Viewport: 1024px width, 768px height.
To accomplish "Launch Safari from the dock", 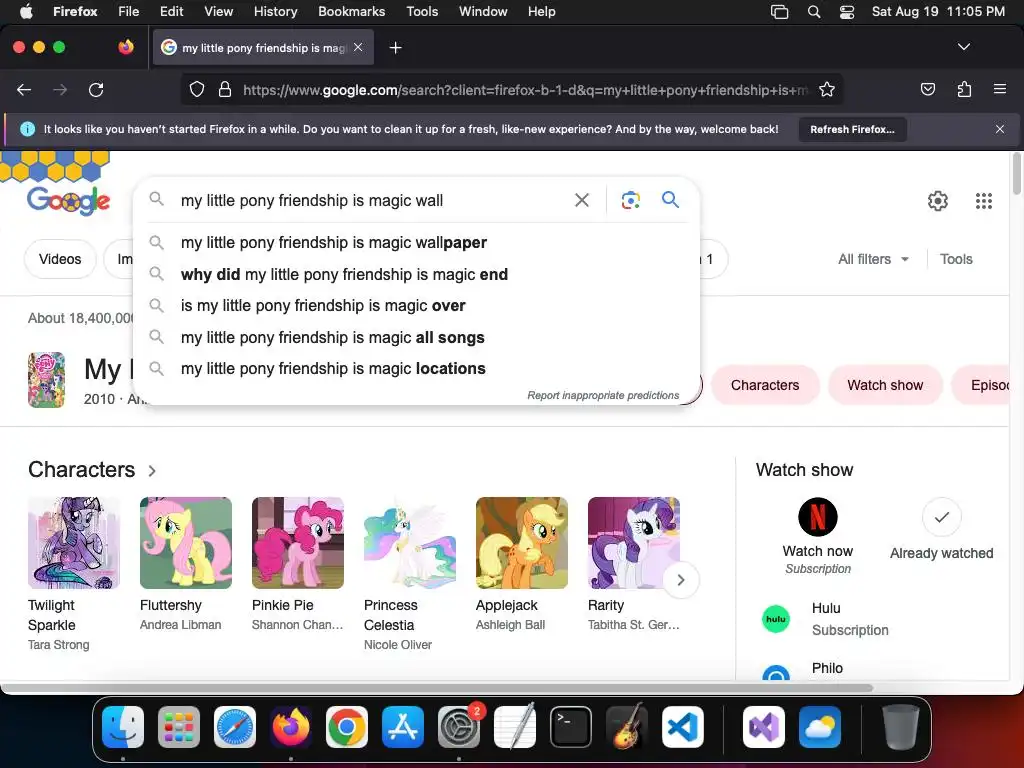I will click(235, 727).
